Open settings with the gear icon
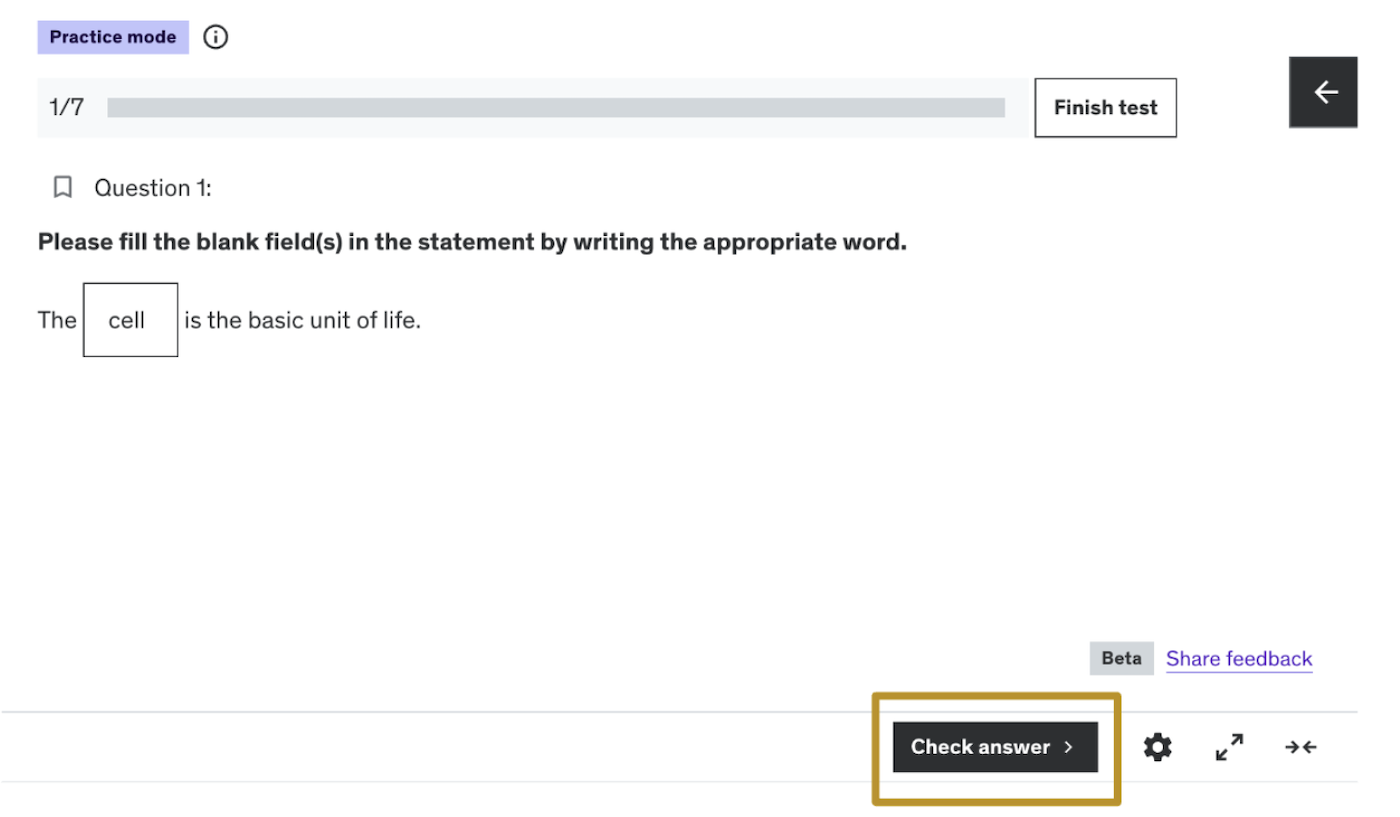This screenshot has width=1400, height=817. click(x=1157, y=747)
